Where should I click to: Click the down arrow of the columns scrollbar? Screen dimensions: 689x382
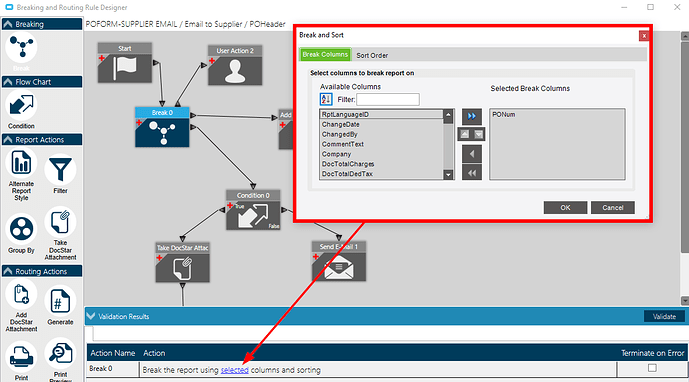(448, 175)
